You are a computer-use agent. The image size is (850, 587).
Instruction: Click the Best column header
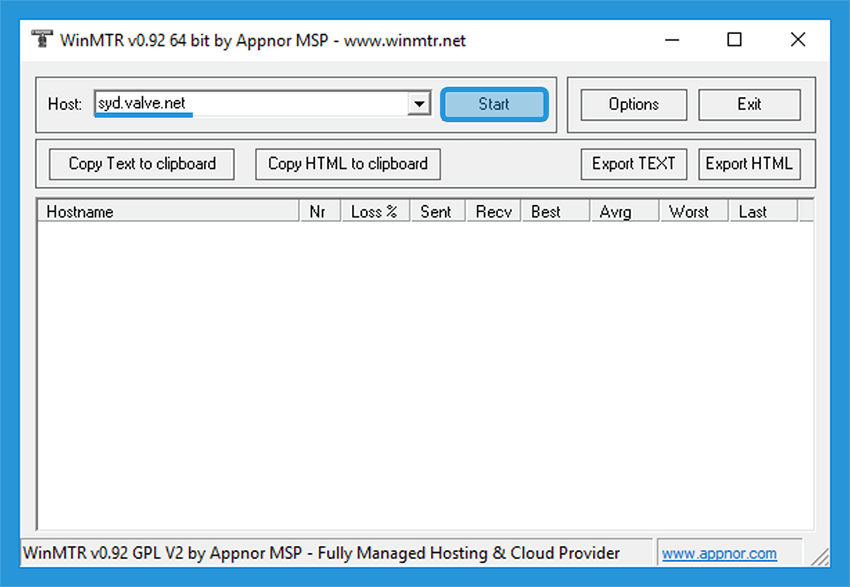tap(556, 211)
